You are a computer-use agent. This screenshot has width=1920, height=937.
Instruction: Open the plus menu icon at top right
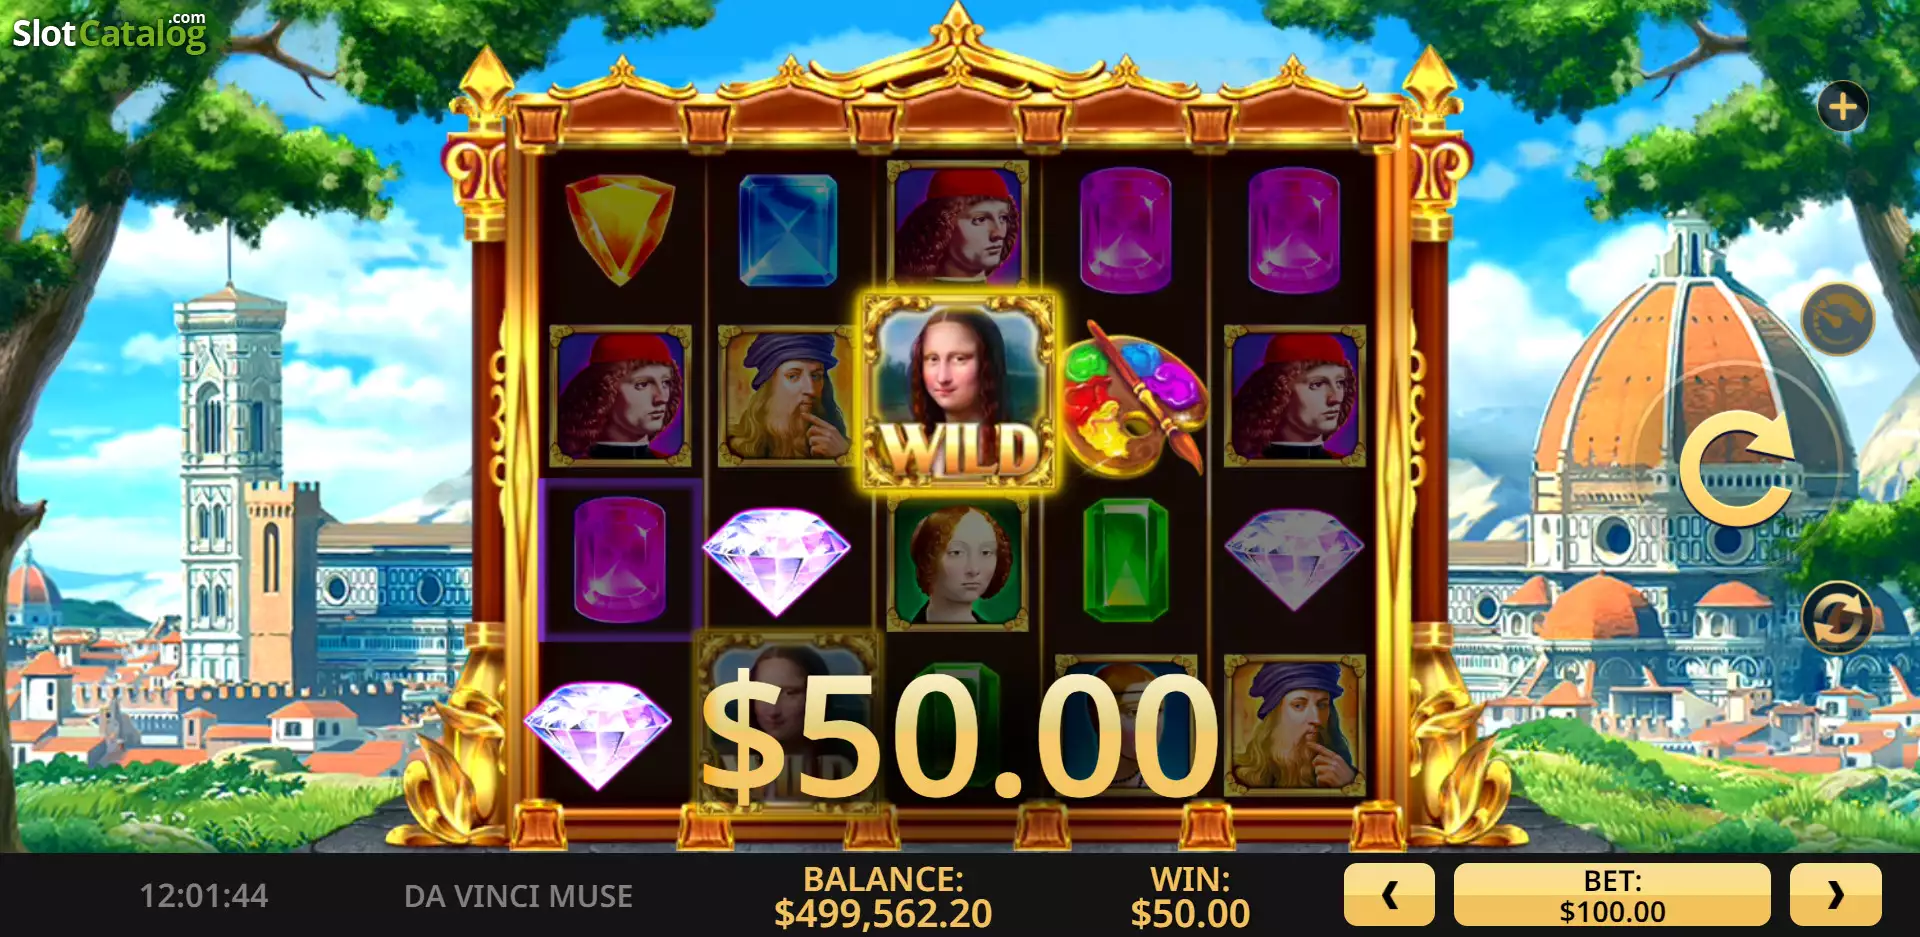tap(1842, 106)
